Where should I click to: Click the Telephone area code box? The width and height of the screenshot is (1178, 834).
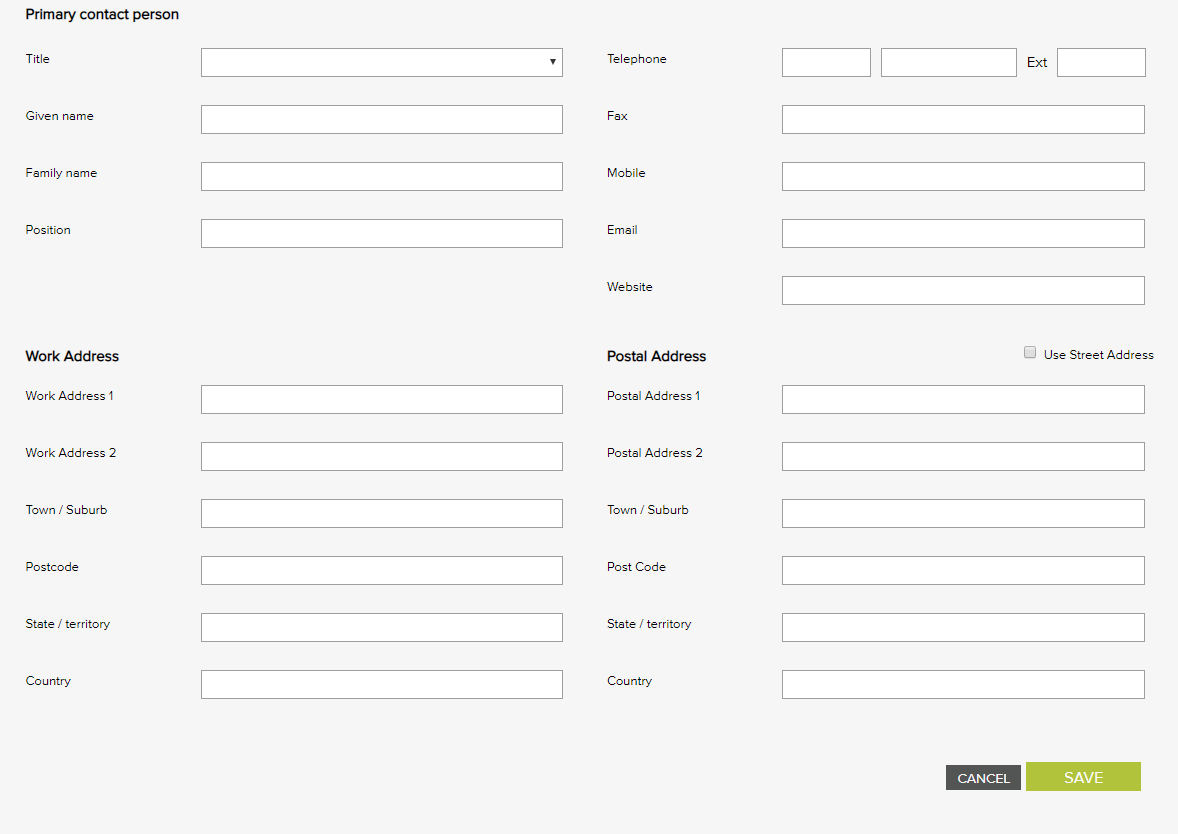(x=826, y=62)
